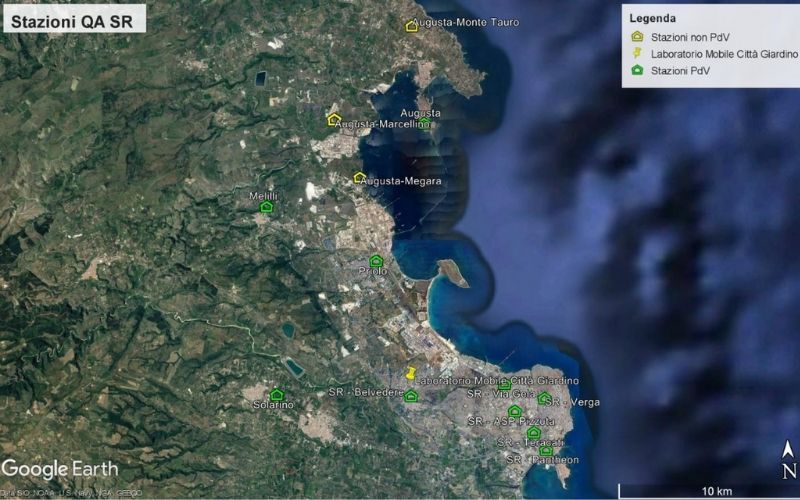The image size is (800, 500).
Task: Select the SR - Pantheon station marker
Action: click(x=546, y=451)
